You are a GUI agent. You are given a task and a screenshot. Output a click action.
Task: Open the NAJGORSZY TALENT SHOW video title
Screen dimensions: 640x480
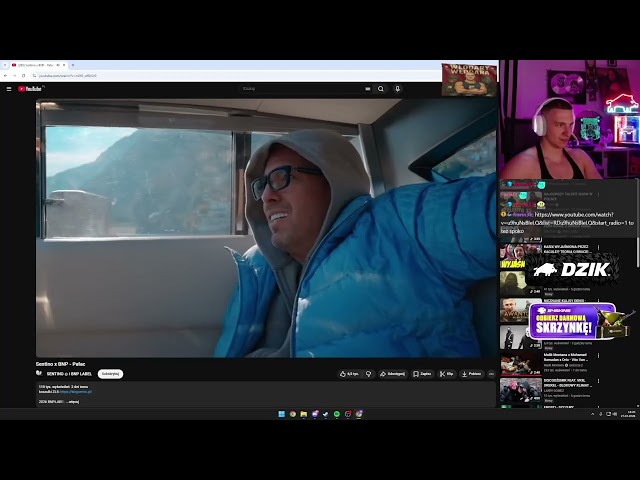(x=568, y=196)
